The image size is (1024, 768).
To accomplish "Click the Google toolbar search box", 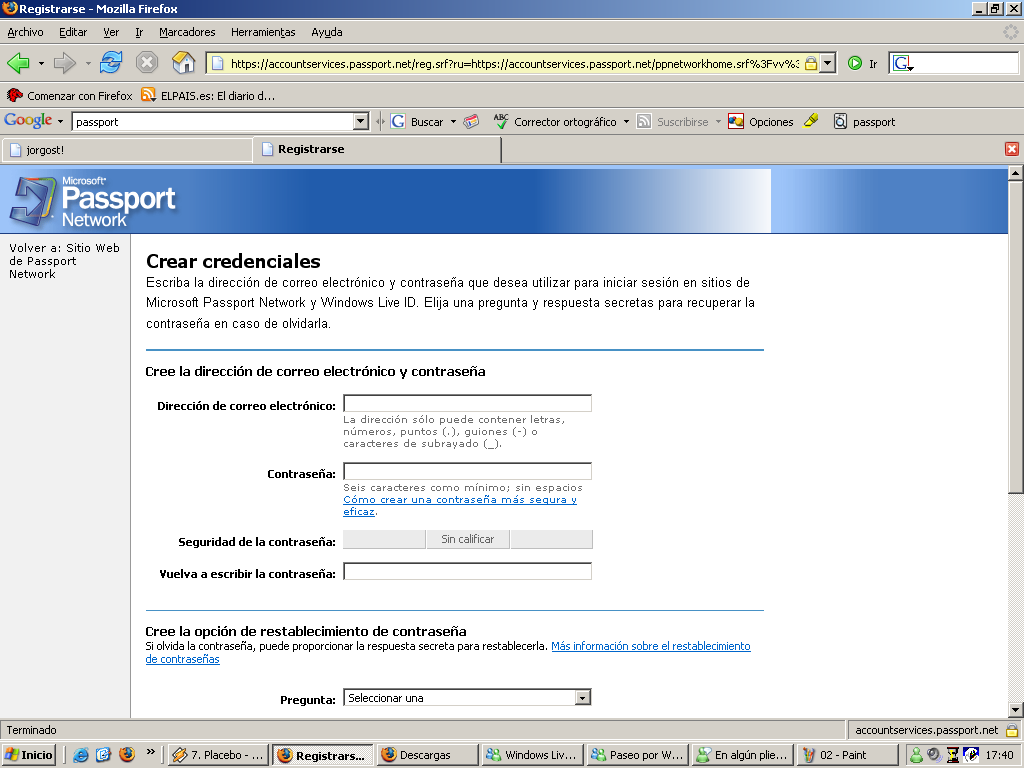I will coord(213,121).
